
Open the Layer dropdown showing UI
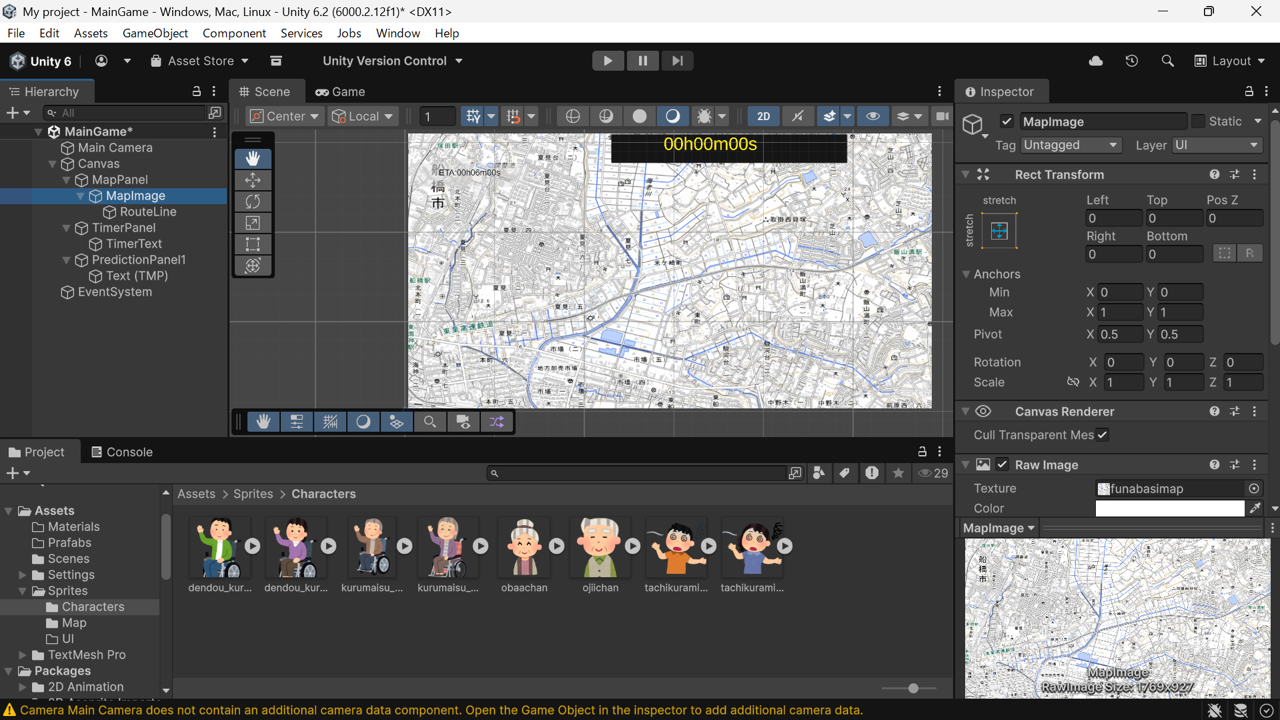click(x=1216, y=145)
